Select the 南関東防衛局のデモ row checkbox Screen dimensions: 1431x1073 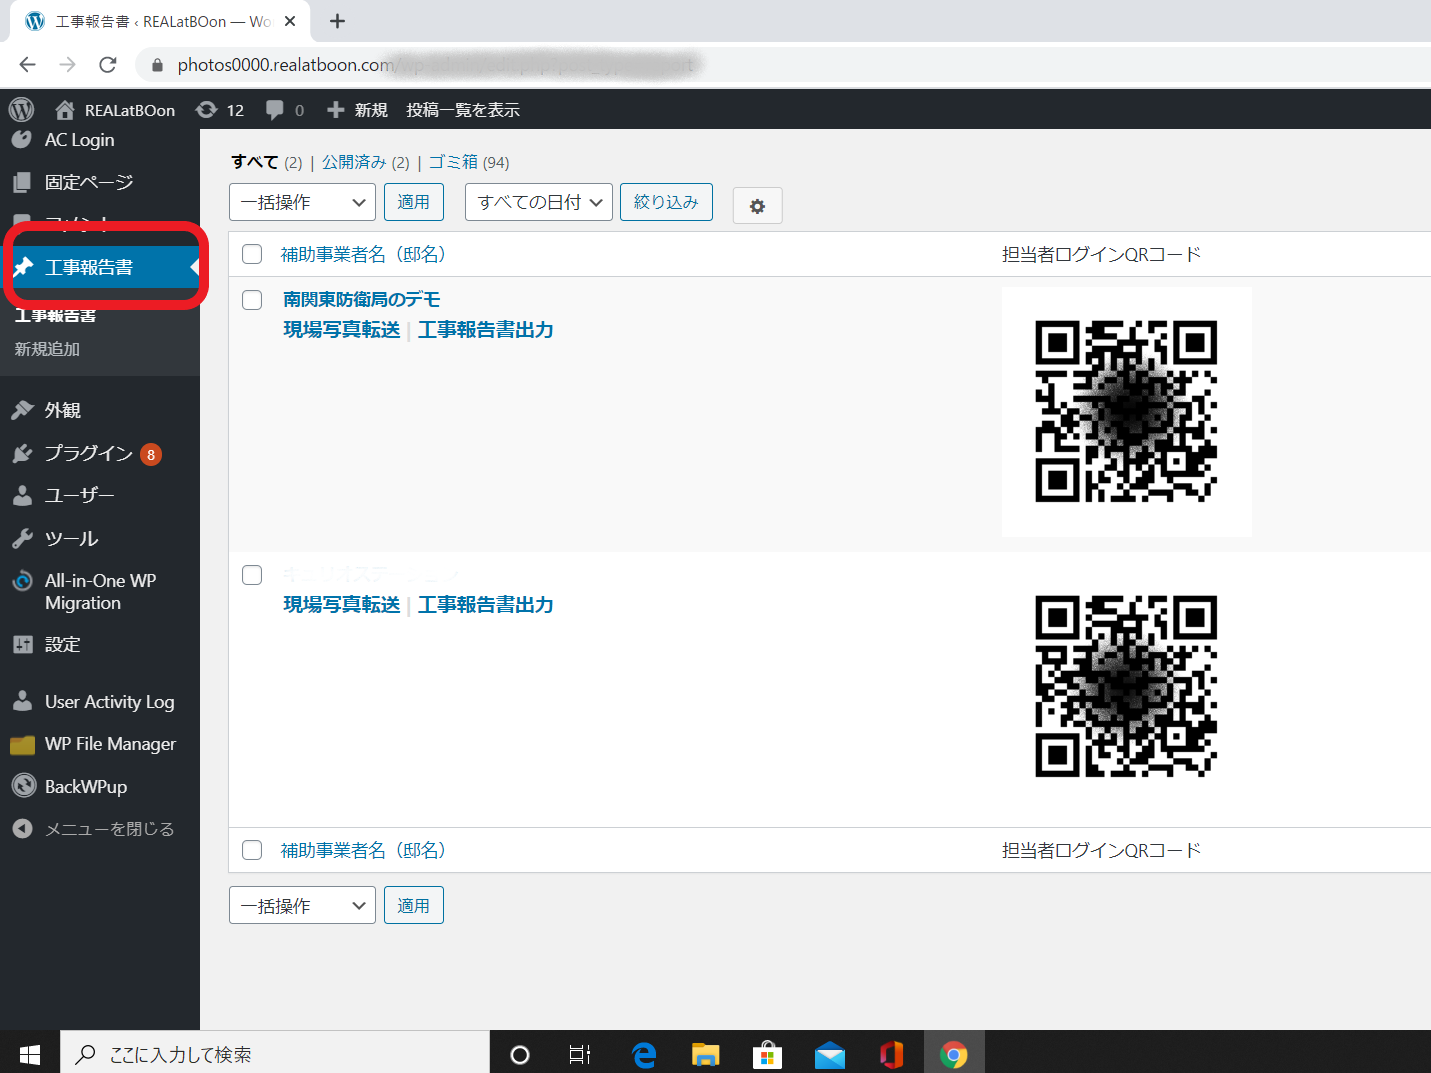coord(252,300)
